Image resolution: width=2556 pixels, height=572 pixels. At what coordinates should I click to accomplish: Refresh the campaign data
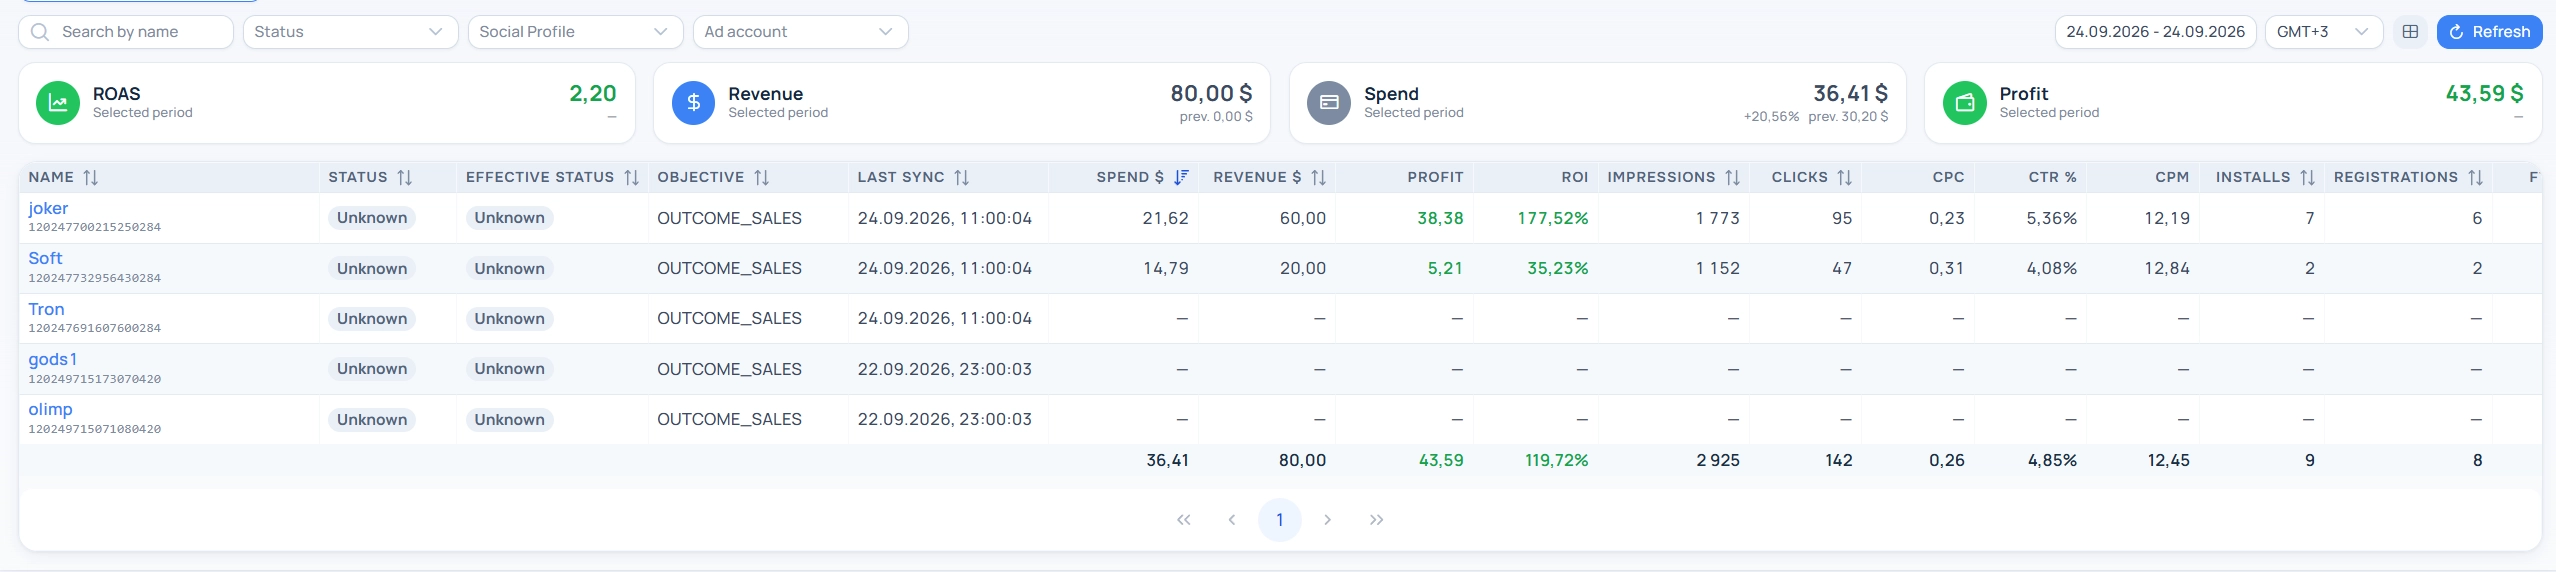2489,32
